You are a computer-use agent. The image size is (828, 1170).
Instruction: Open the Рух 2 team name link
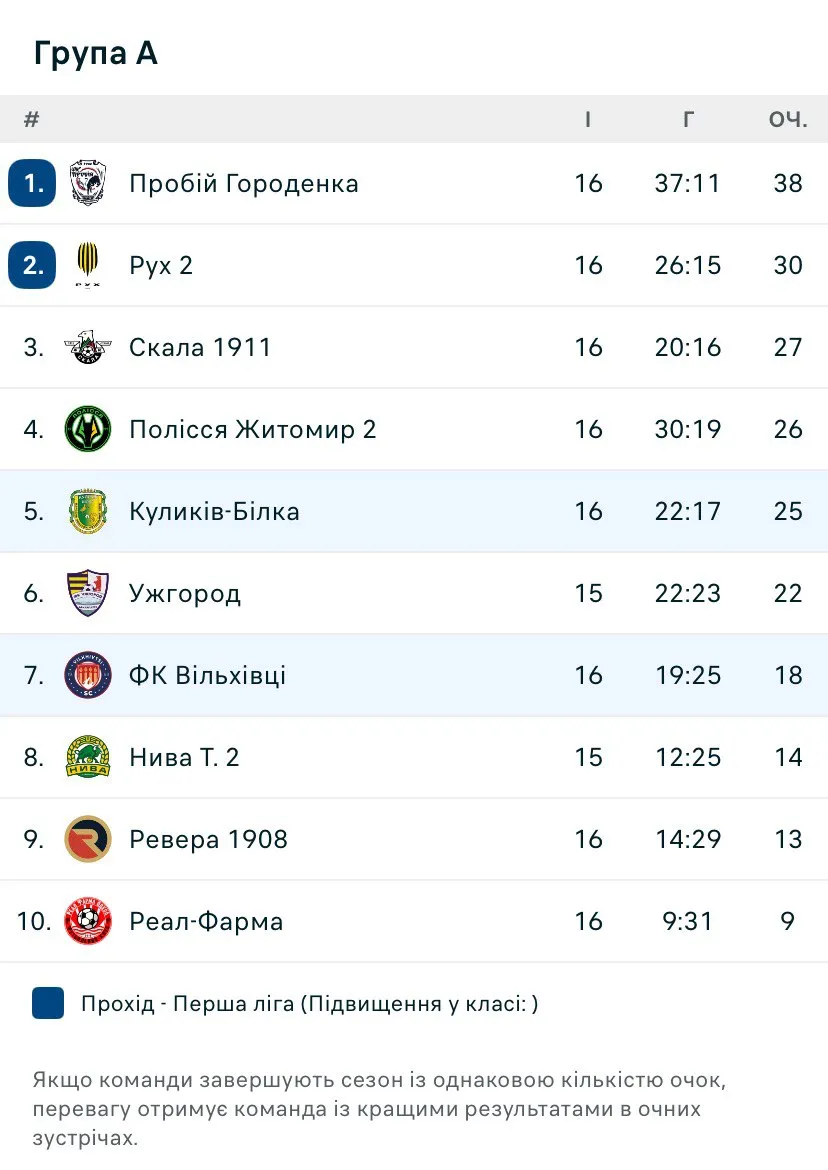160,266
